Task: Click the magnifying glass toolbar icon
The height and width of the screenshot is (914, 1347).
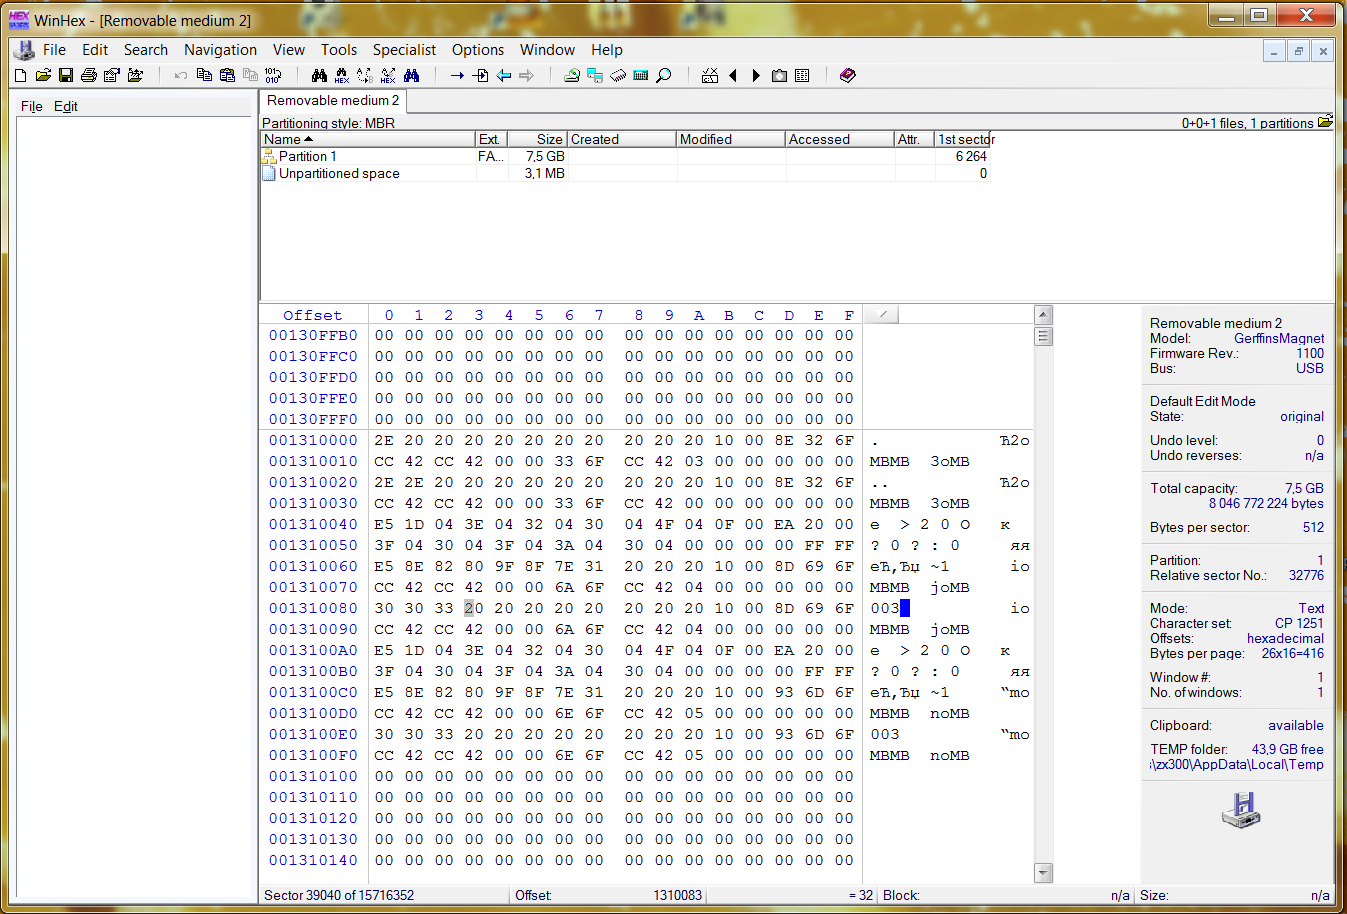Action: pyautogui.click(x=664, y=75)
